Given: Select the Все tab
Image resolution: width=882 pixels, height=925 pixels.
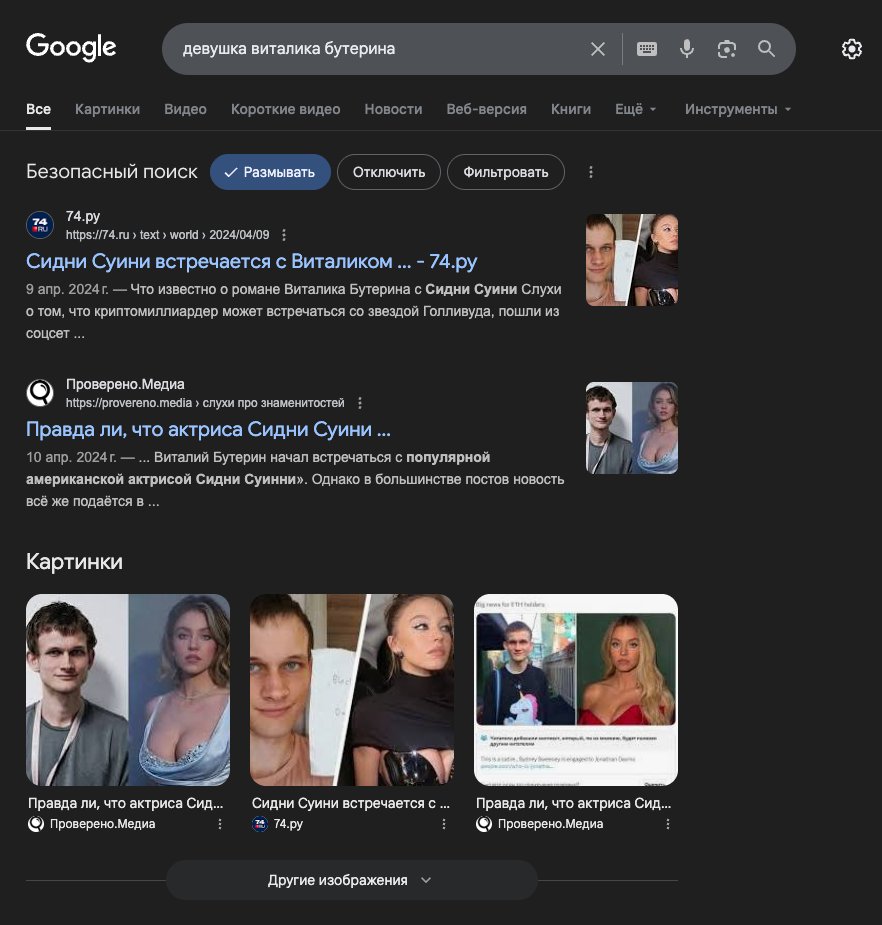Looking at the screenshot, I should tap(38, 109).
